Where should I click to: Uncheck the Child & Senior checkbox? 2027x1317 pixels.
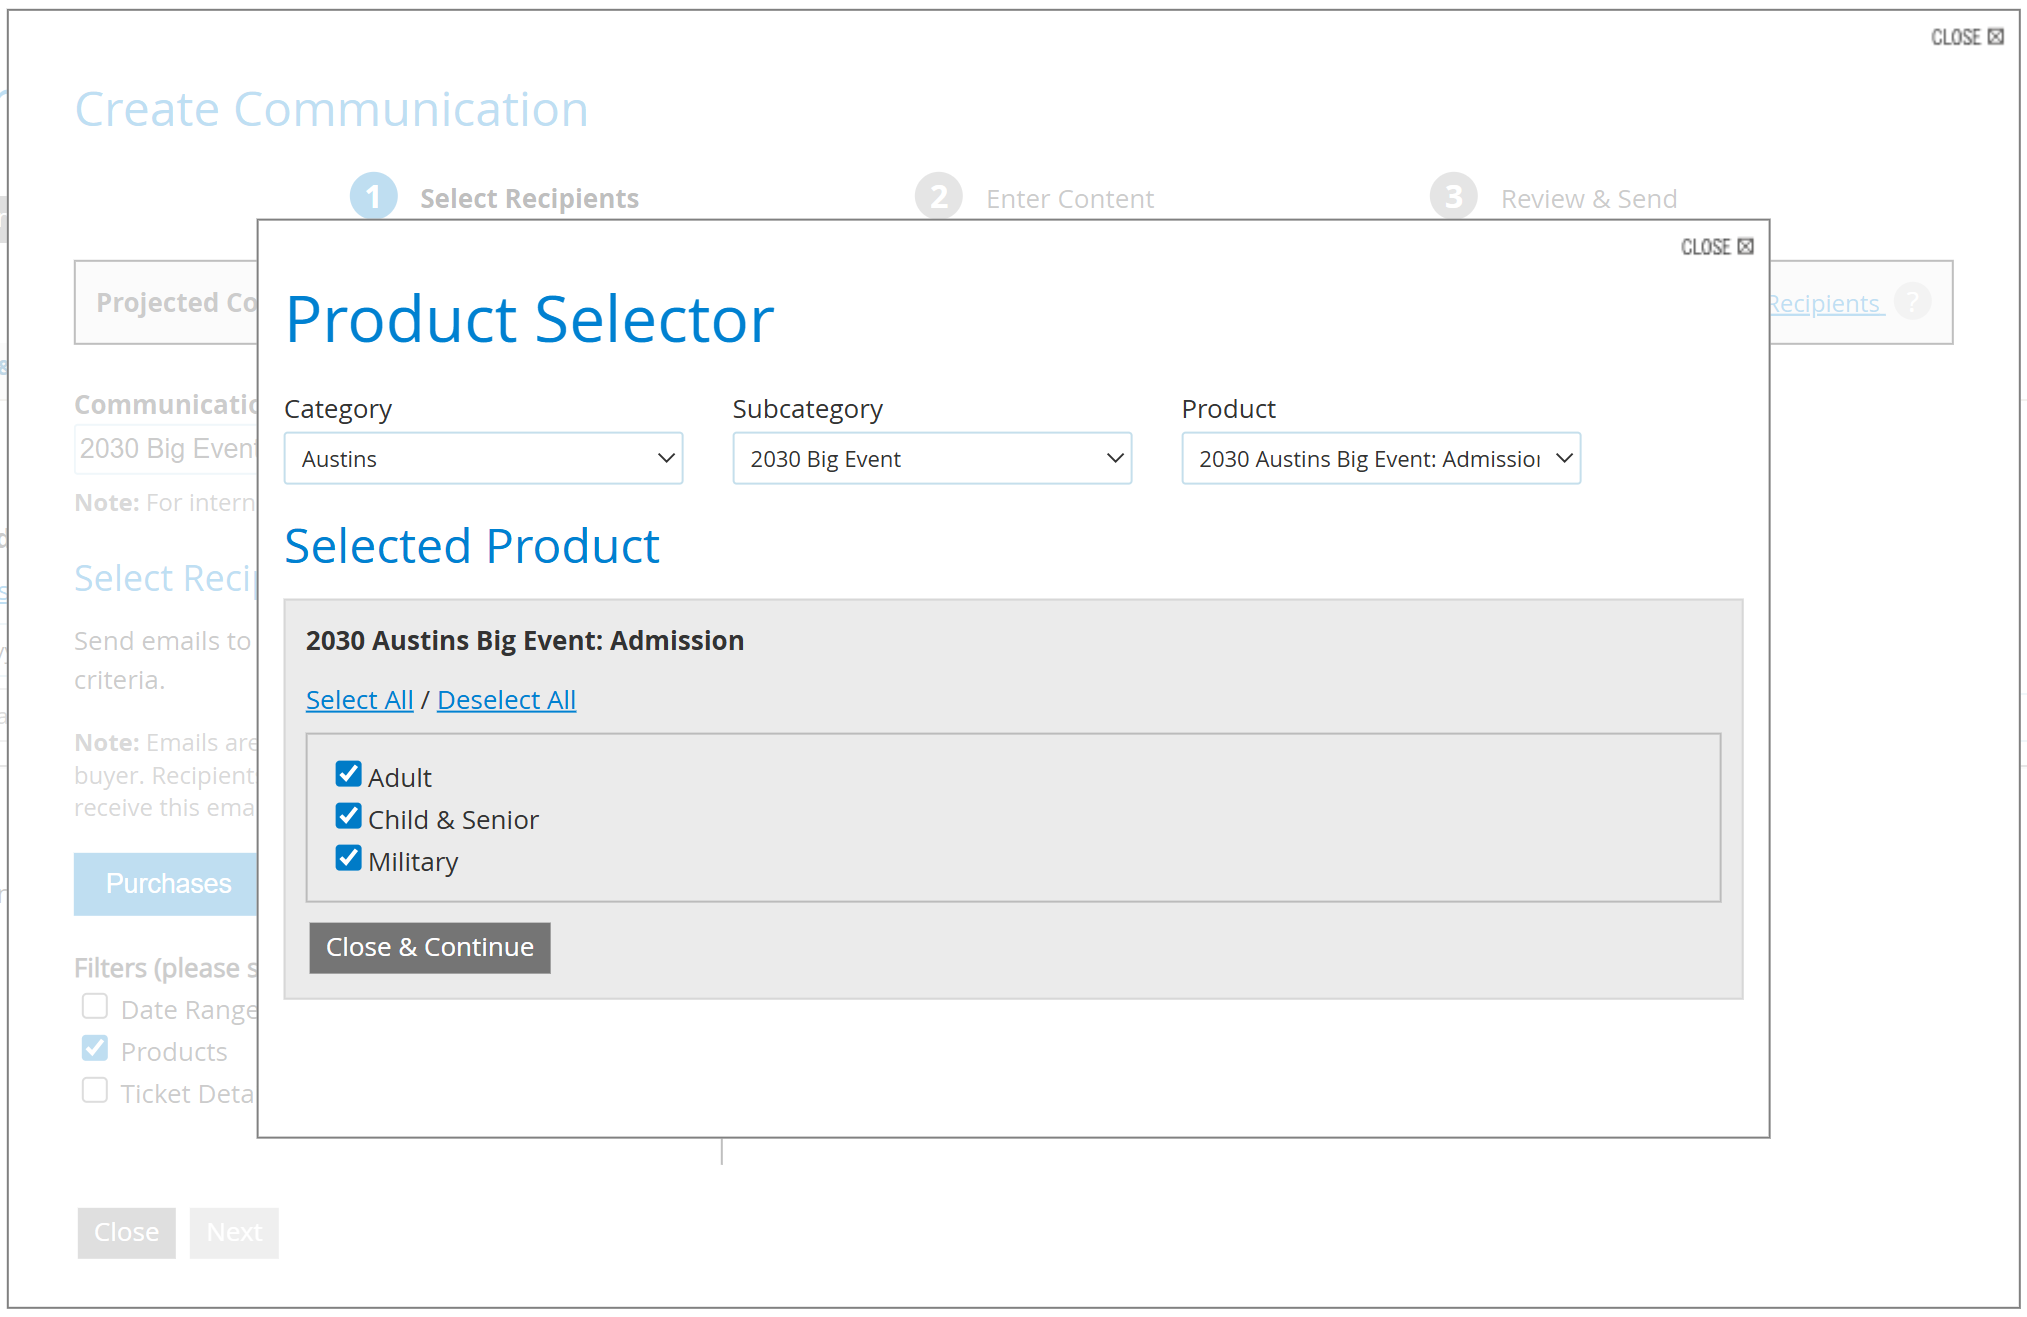coord(348,817)
